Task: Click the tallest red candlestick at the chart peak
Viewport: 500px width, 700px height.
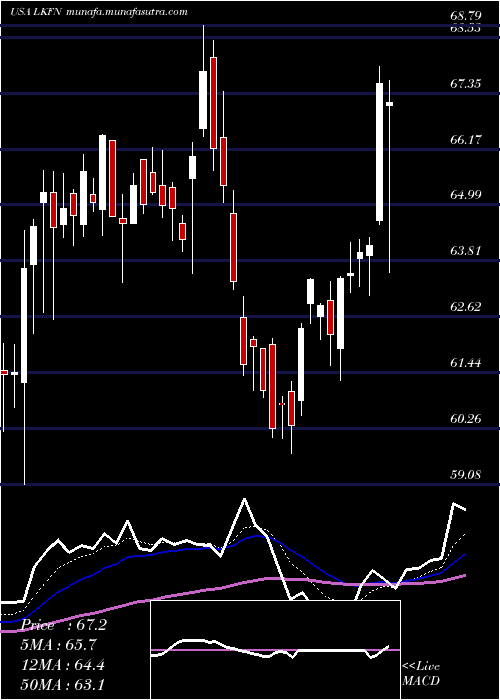Action: pyautogui.click(x=213, y=103)
